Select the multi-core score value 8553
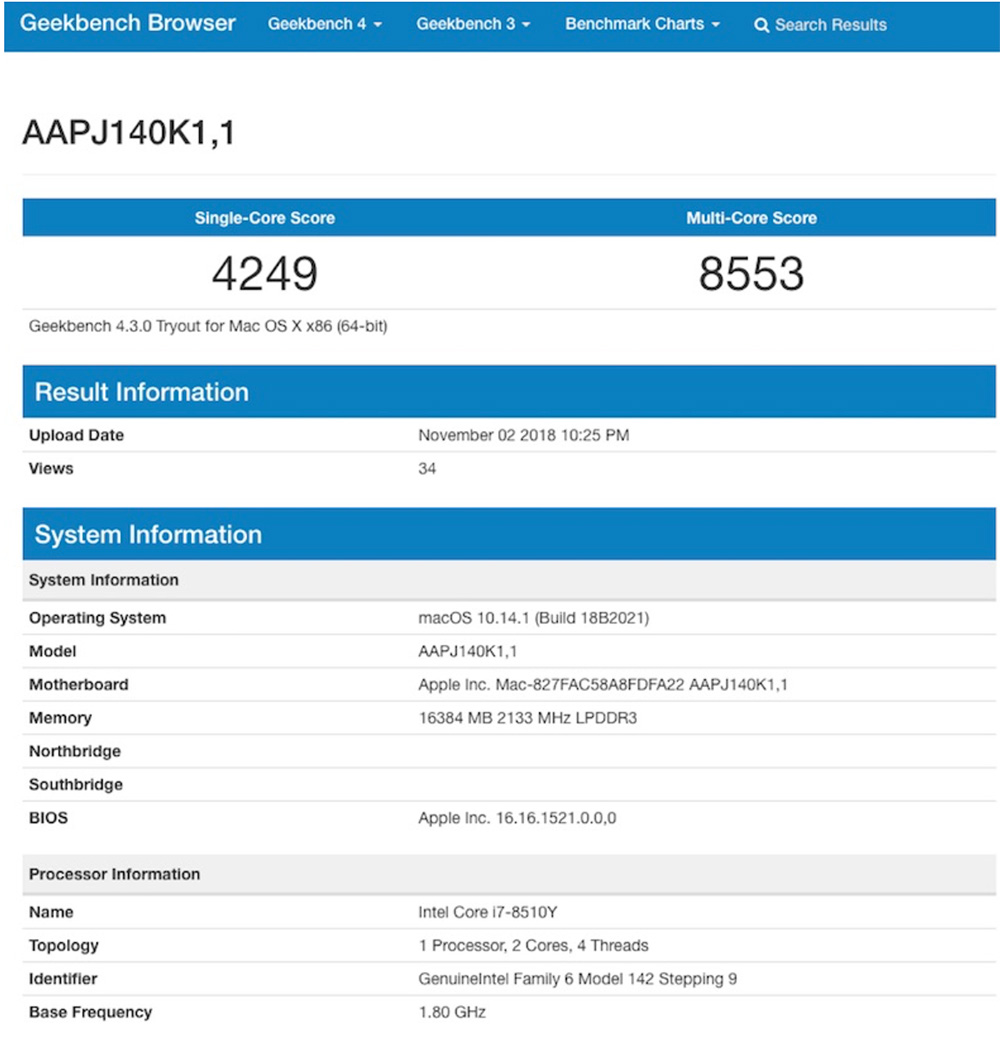 tap(751, 273)
